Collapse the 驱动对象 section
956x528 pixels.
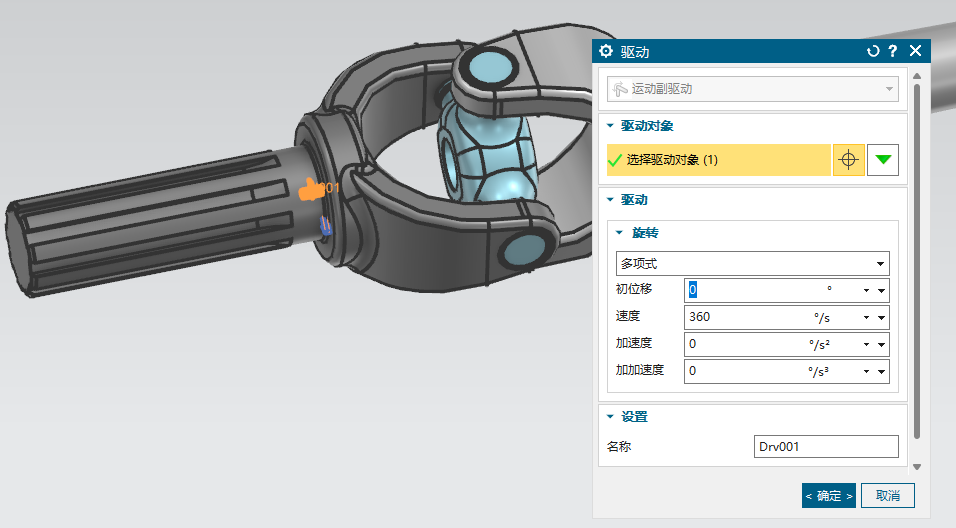click(x=611, y=126)
